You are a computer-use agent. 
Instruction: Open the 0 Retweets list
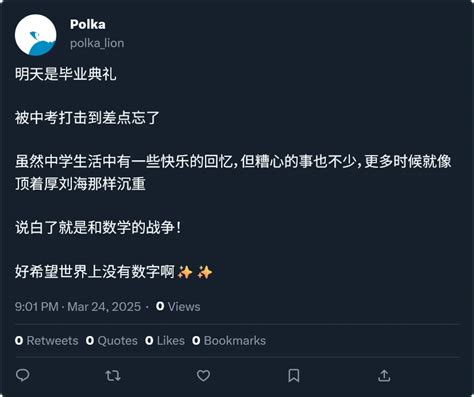tap(47, 341)
